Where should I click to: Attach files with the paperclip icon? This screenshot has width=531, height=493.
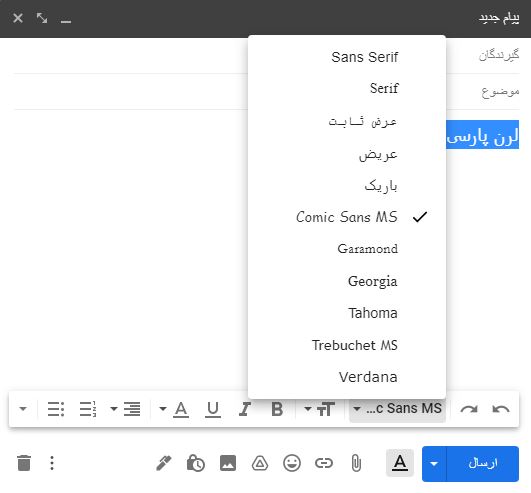click(x=356, y=463)
